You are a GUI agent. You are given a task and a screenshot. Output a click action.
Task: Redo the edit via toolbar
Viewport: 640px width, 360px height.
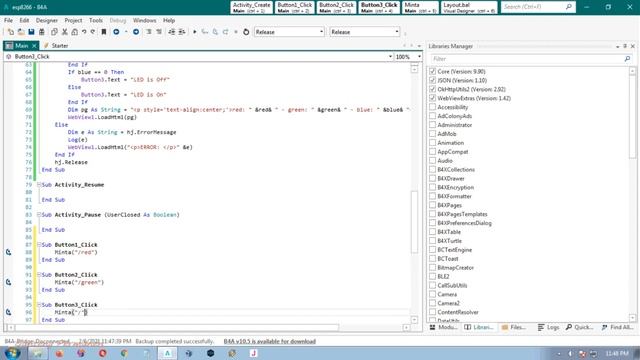pos(93,32)
